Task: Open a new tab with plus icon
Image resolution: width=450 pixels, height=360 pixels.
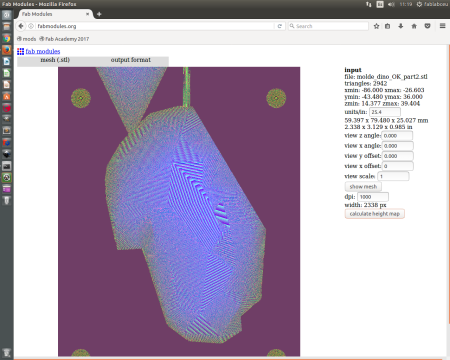Action: pos(99,14)
